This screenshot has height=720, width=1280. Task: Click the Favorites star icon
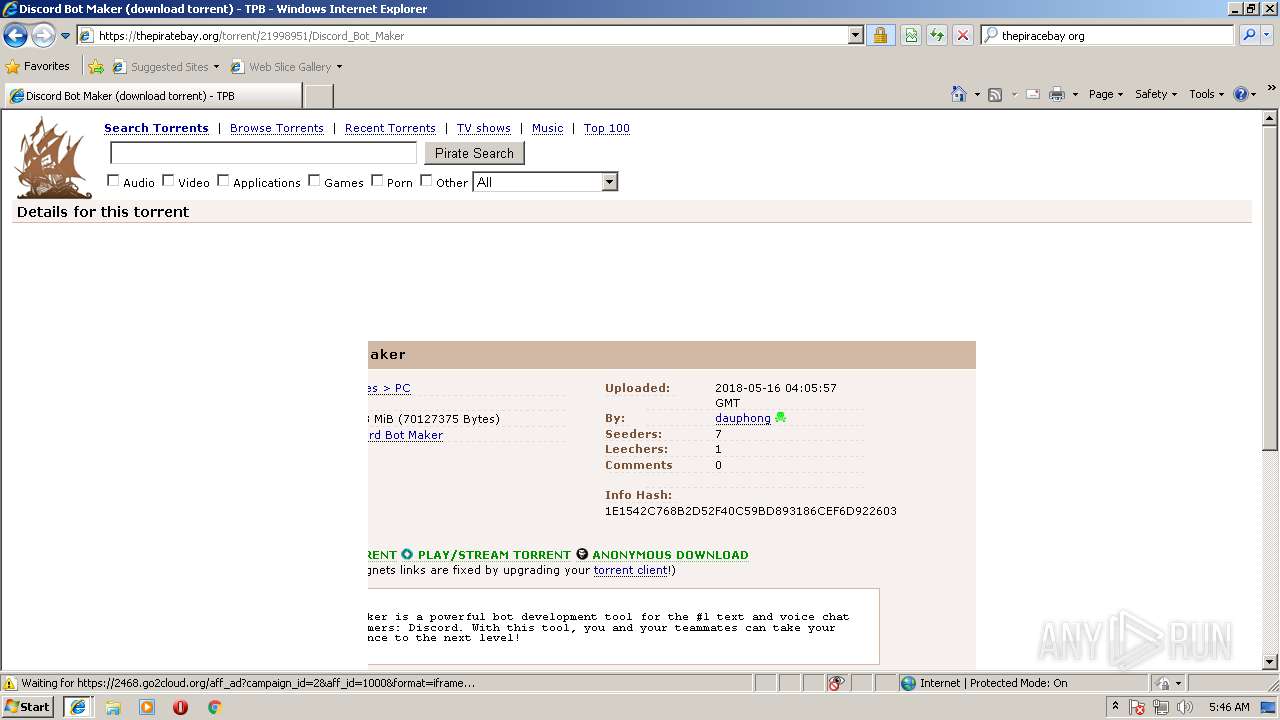[x=13, y=67]
